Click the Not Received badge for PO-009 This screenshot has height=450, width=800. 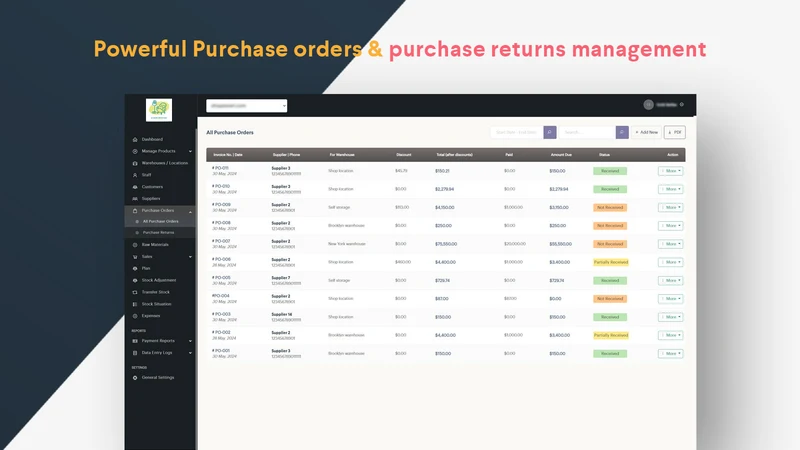[x=610, y=208]
